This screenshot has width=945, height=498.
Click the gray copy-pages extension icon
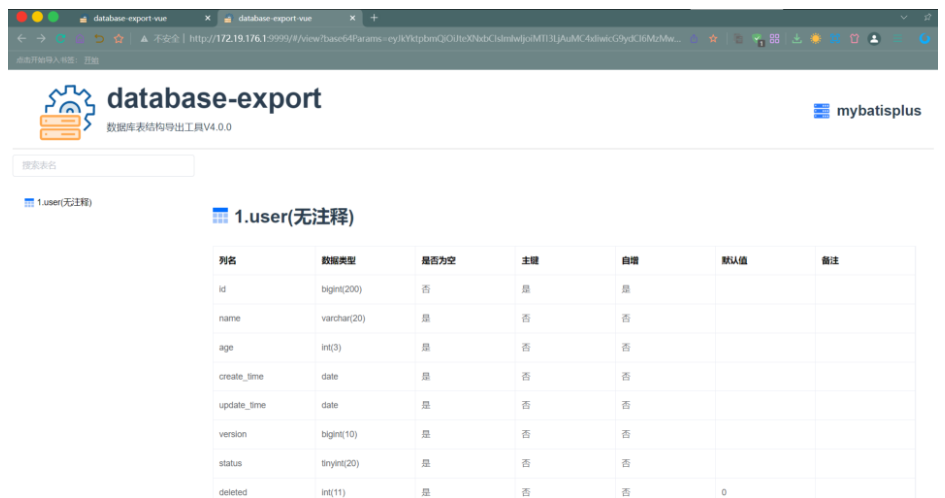tap(738, 39)
